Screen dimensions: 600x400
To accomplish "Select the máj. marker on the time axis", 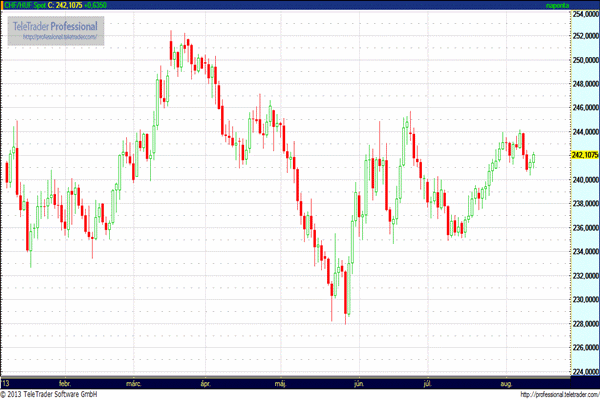I will tap(281, 383).
